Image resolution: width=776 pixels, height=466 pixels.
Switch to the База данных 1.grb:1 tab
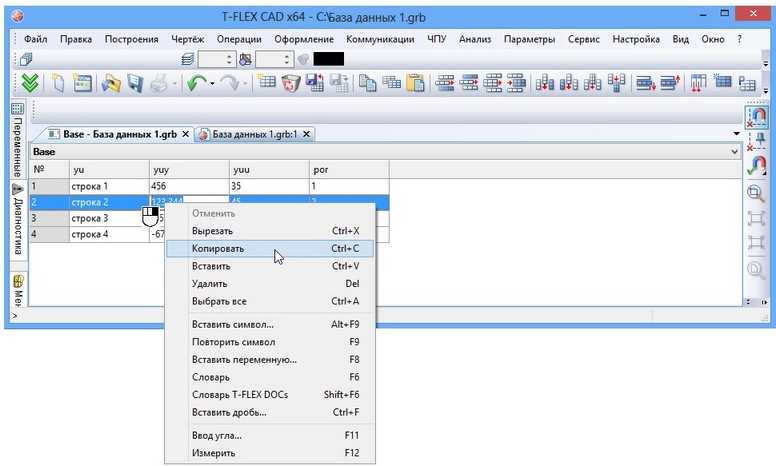coord(254,134)
